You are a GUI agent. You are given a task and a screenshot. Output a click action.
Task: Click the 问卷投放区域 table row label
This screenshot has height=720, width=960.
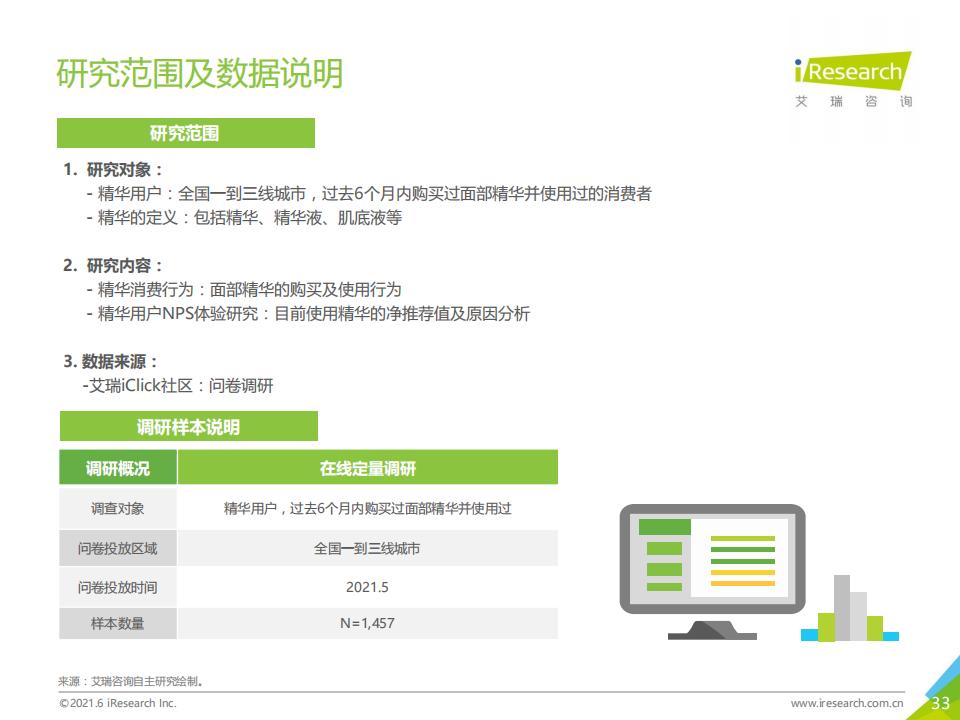(x=118, y=548)
